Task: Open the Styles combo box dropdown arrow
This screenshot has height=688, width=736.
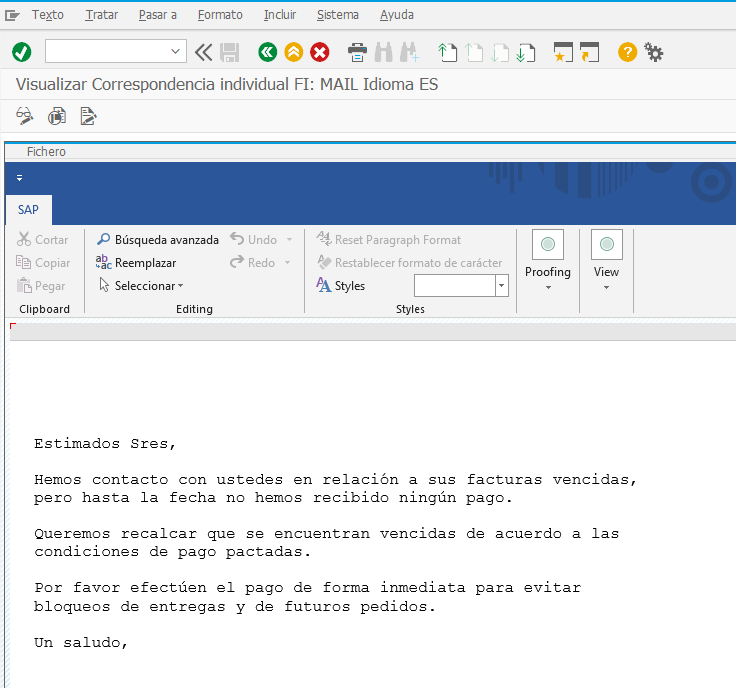Action: [x=501, y=286]
